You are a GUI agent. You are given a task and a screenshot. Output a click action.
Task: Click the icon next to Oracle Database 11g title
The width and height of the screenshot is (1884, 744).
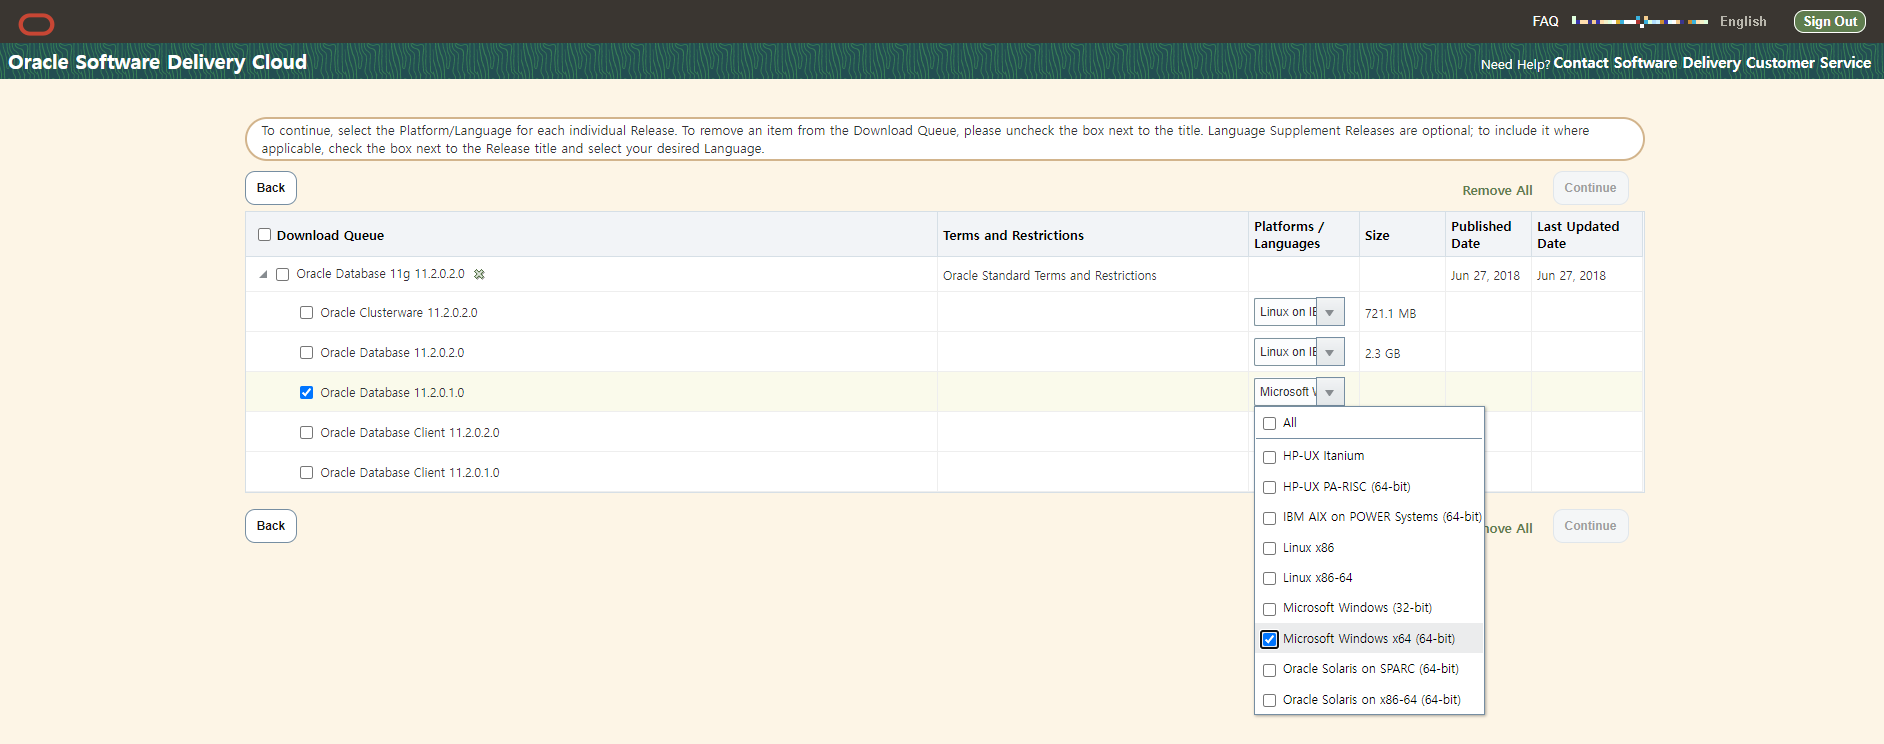pos(479,274)
